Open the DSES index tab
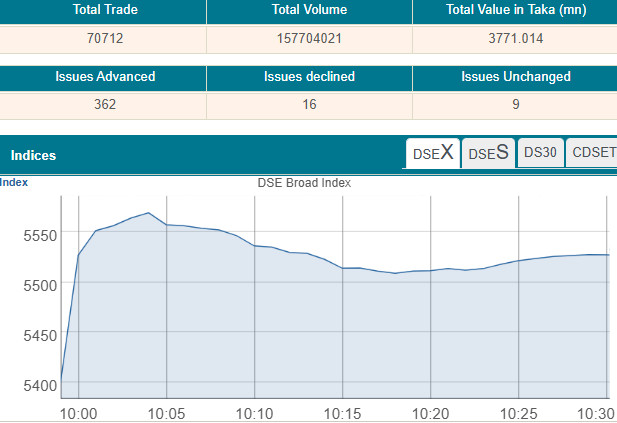 (488, 153)
